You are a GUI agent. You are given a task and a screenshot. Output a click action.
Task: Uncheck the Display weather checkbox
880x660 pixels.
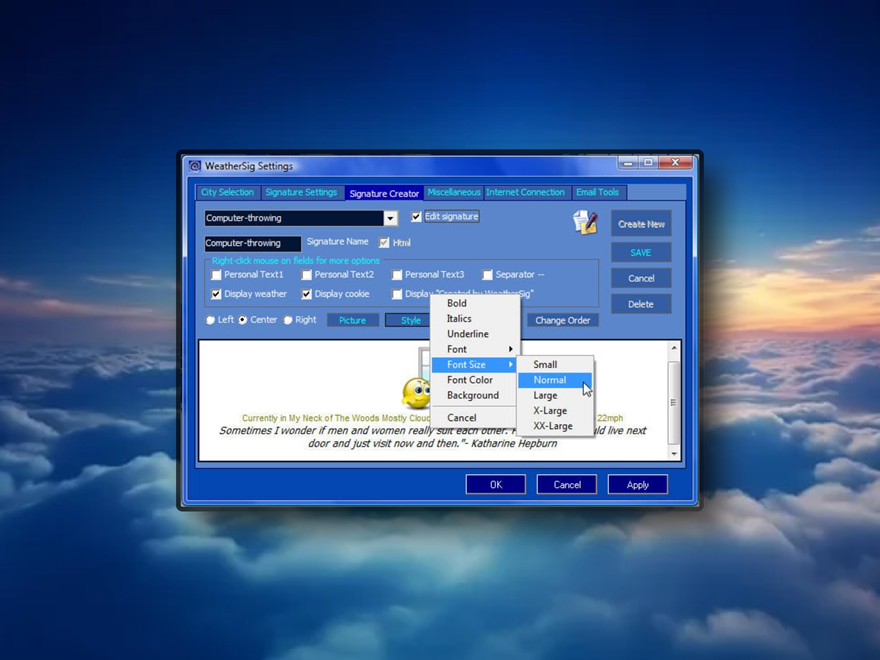tap(216, 295)
